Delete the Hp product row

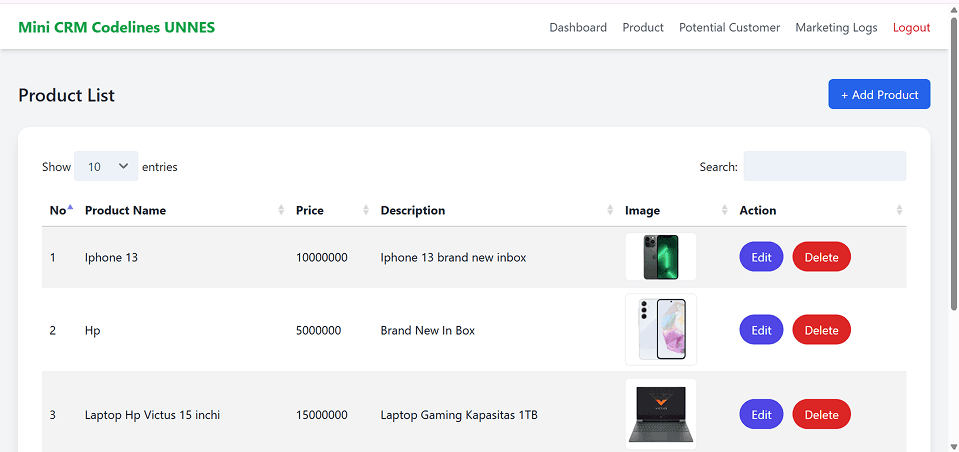click(x=821, y=330)
